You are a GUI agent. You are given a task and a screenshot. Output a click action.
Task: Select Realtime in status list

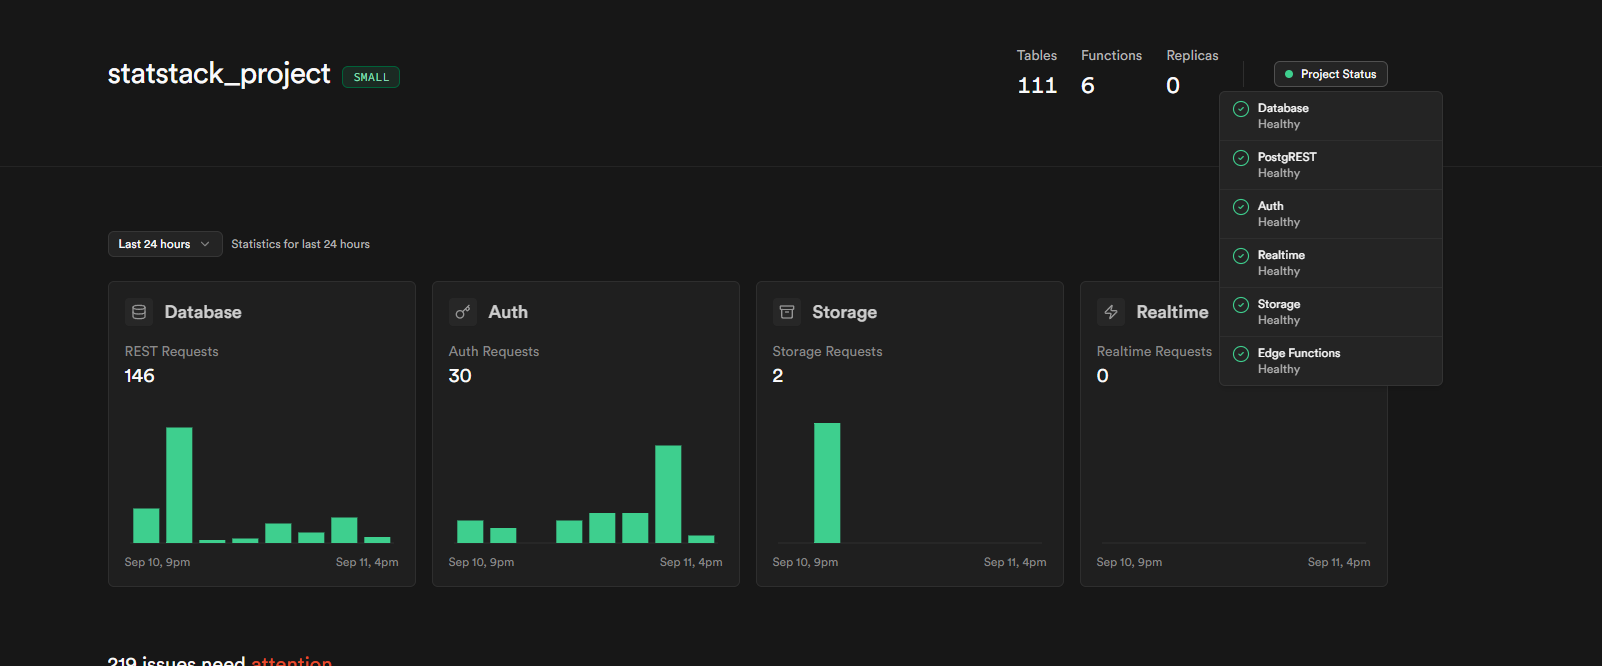click(1331, 263)
